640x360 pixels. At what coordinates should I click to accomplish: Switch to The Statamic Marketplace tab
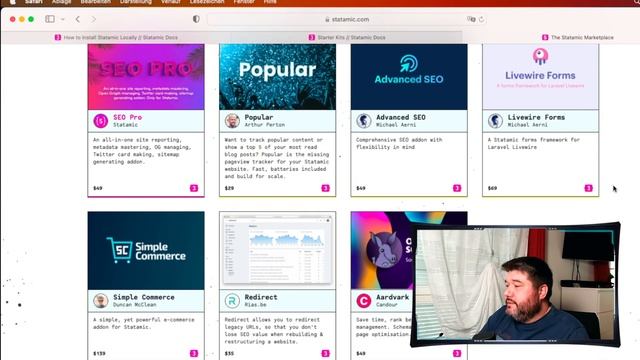point(578,37)
